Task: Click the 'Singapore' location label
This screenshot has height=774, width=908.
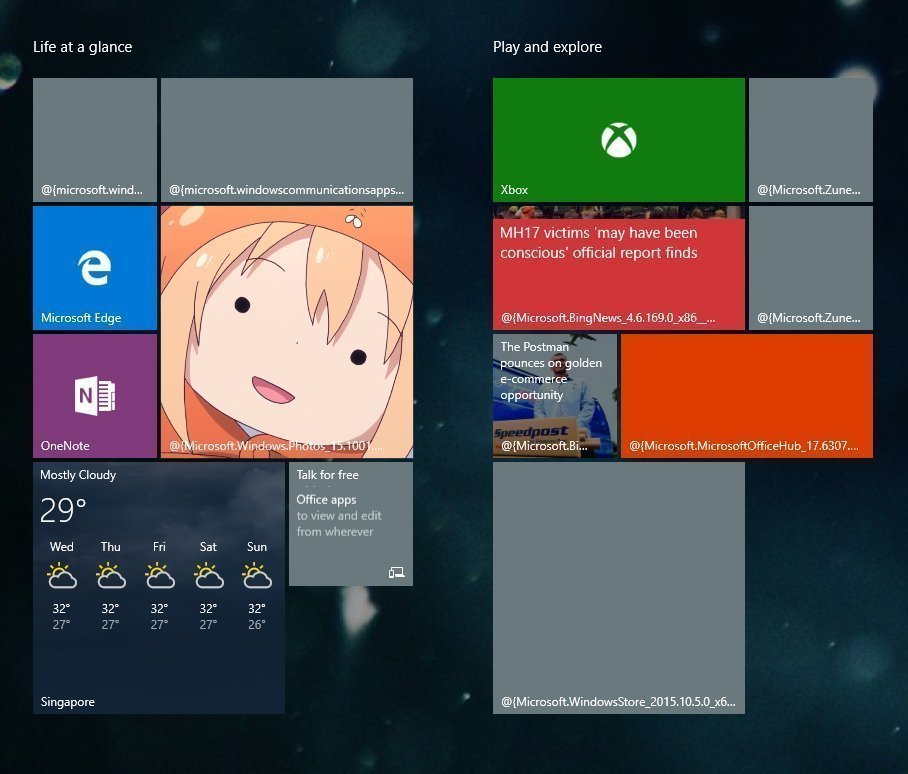Action: (x=68, y=702)
